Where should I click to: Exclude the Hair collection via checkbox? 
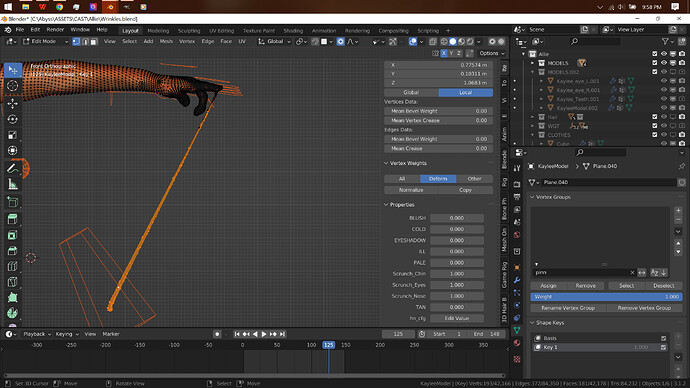[x=654, y=117]
